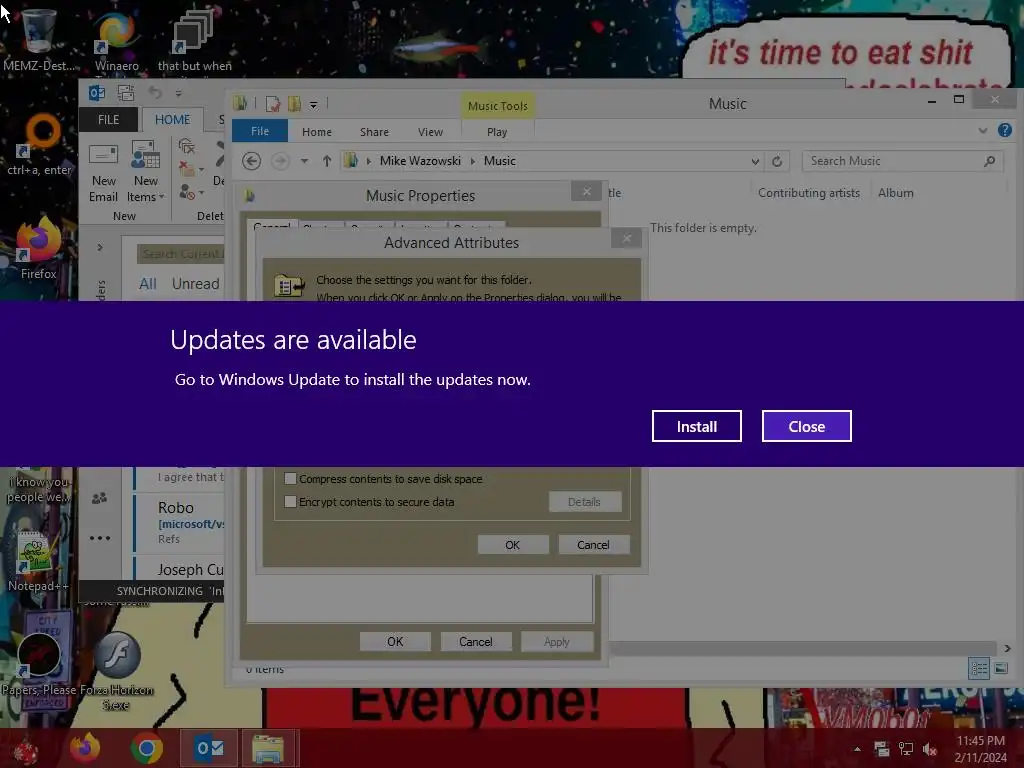Screen dimensions: 1024x768
Task: Click the Search Music field
Action: tap(902, 161)
